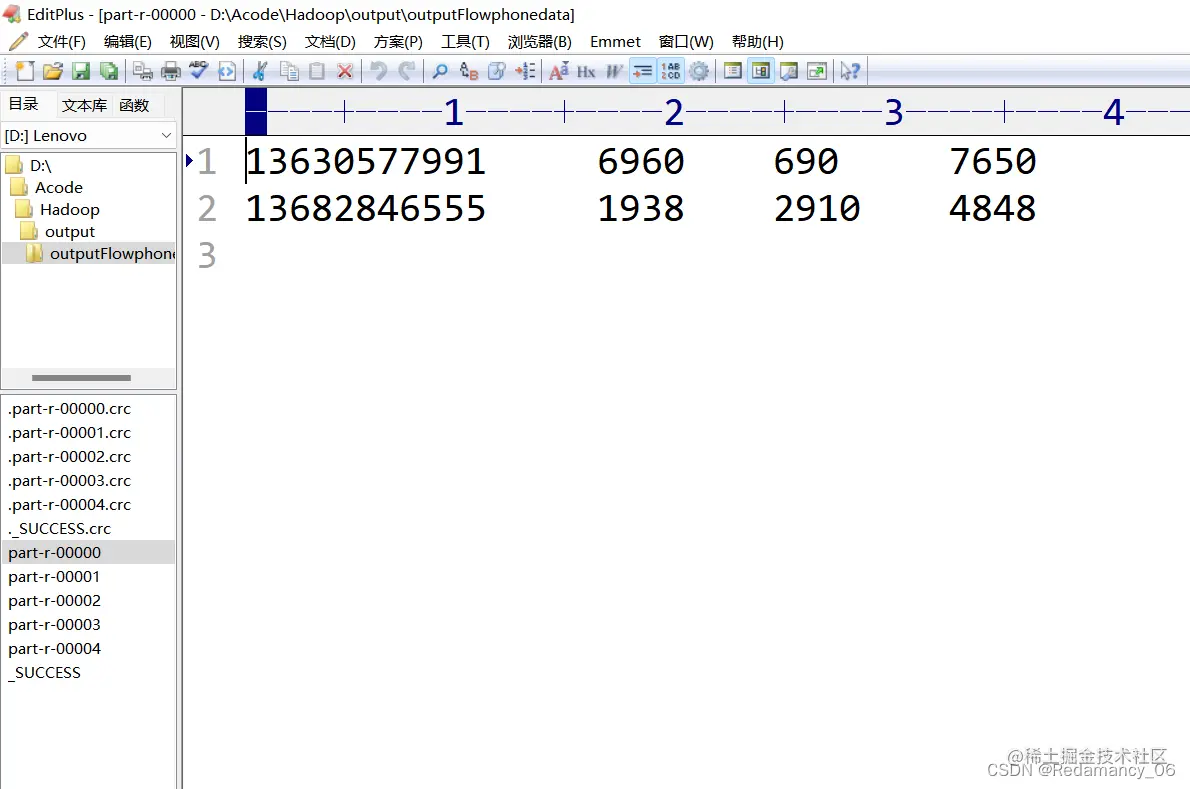The height and width of the screenshot is (789, 1190).
Task: Click the red X Delete icon
Action: [345, 71]
